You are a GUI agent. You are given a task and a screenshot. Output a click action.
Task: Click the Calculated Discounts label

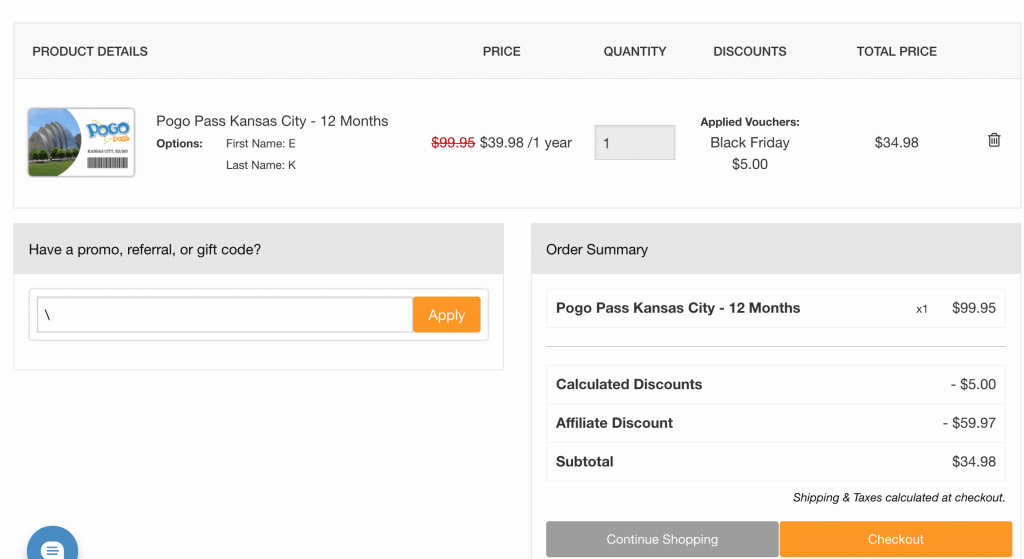[x=629, y=385]
